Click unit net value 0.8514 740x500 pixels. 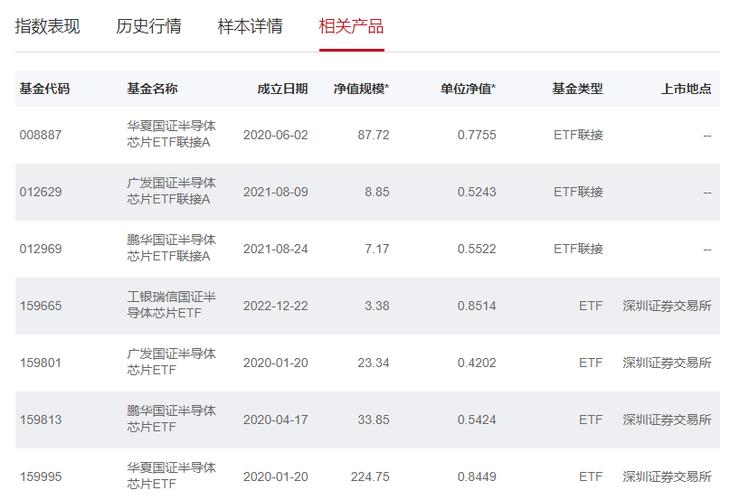coord(477,306)
